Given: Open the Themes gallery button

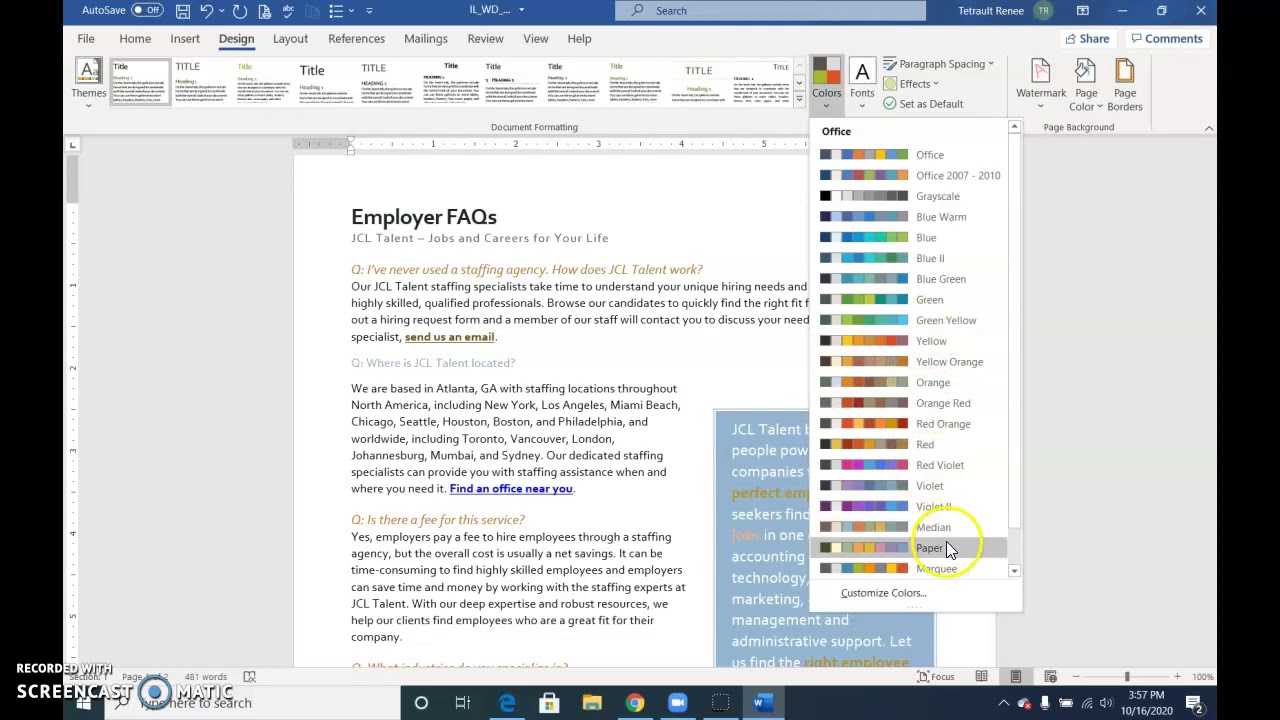Looking at the screenshot, I should [88, 84].
